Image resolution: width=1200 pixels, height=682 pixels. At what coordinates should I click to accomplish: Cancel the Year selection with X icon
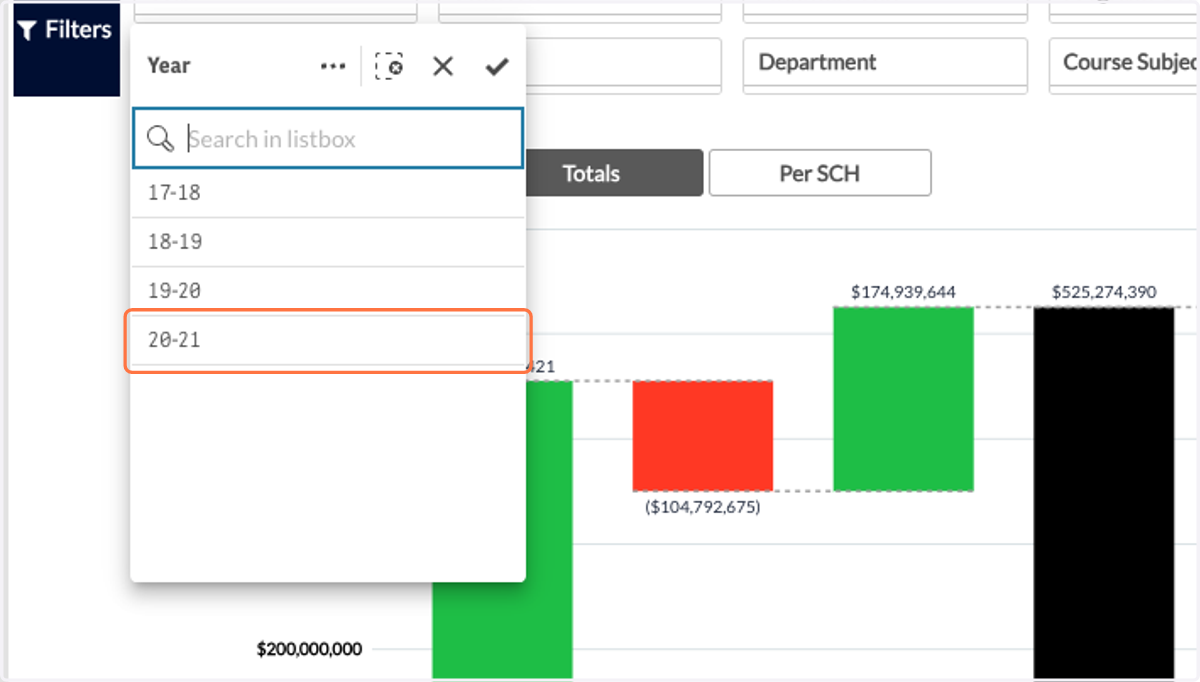443,67
